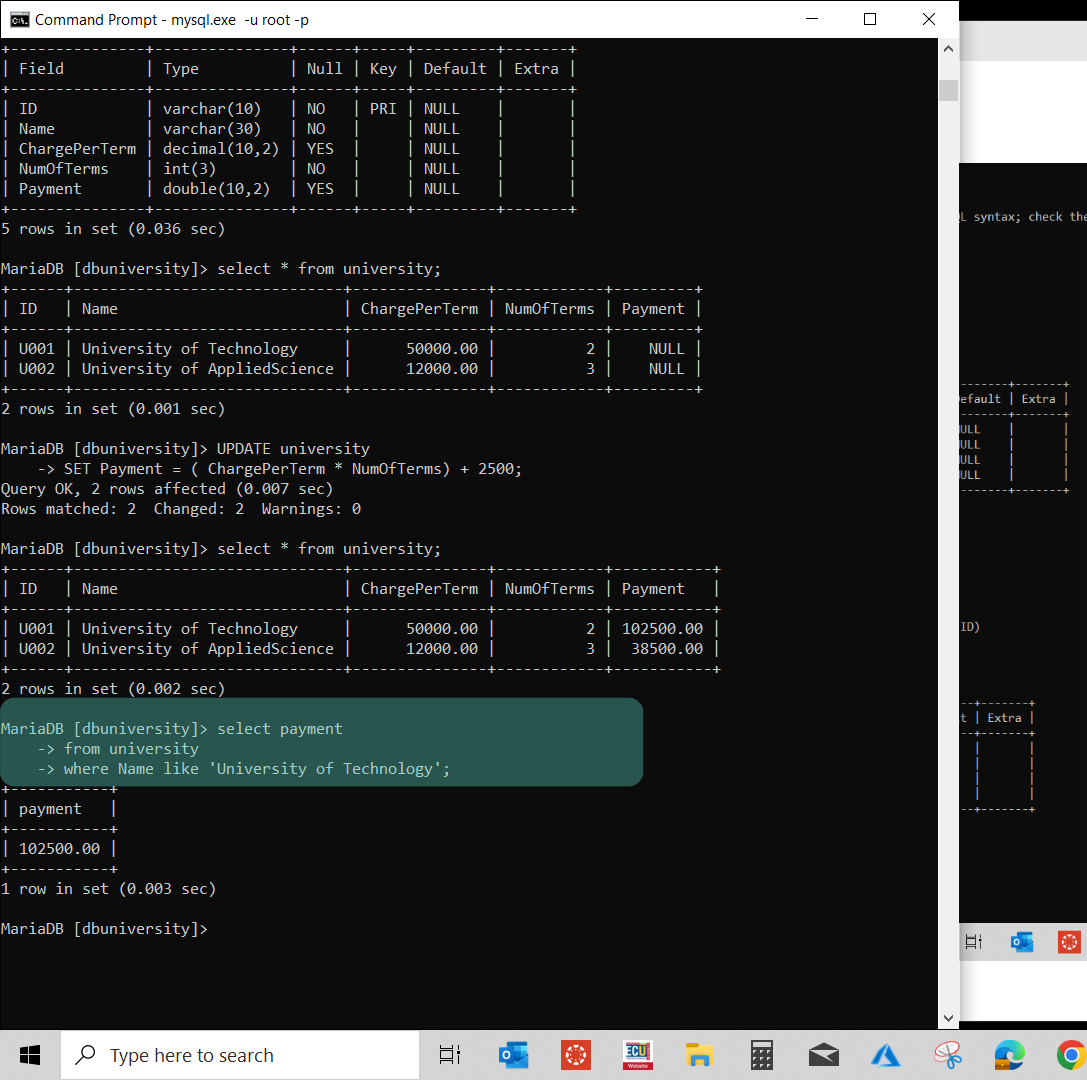Open Google Chrome from the taskbar
The image size is (1087, 1080).
pos(1071,1054)
